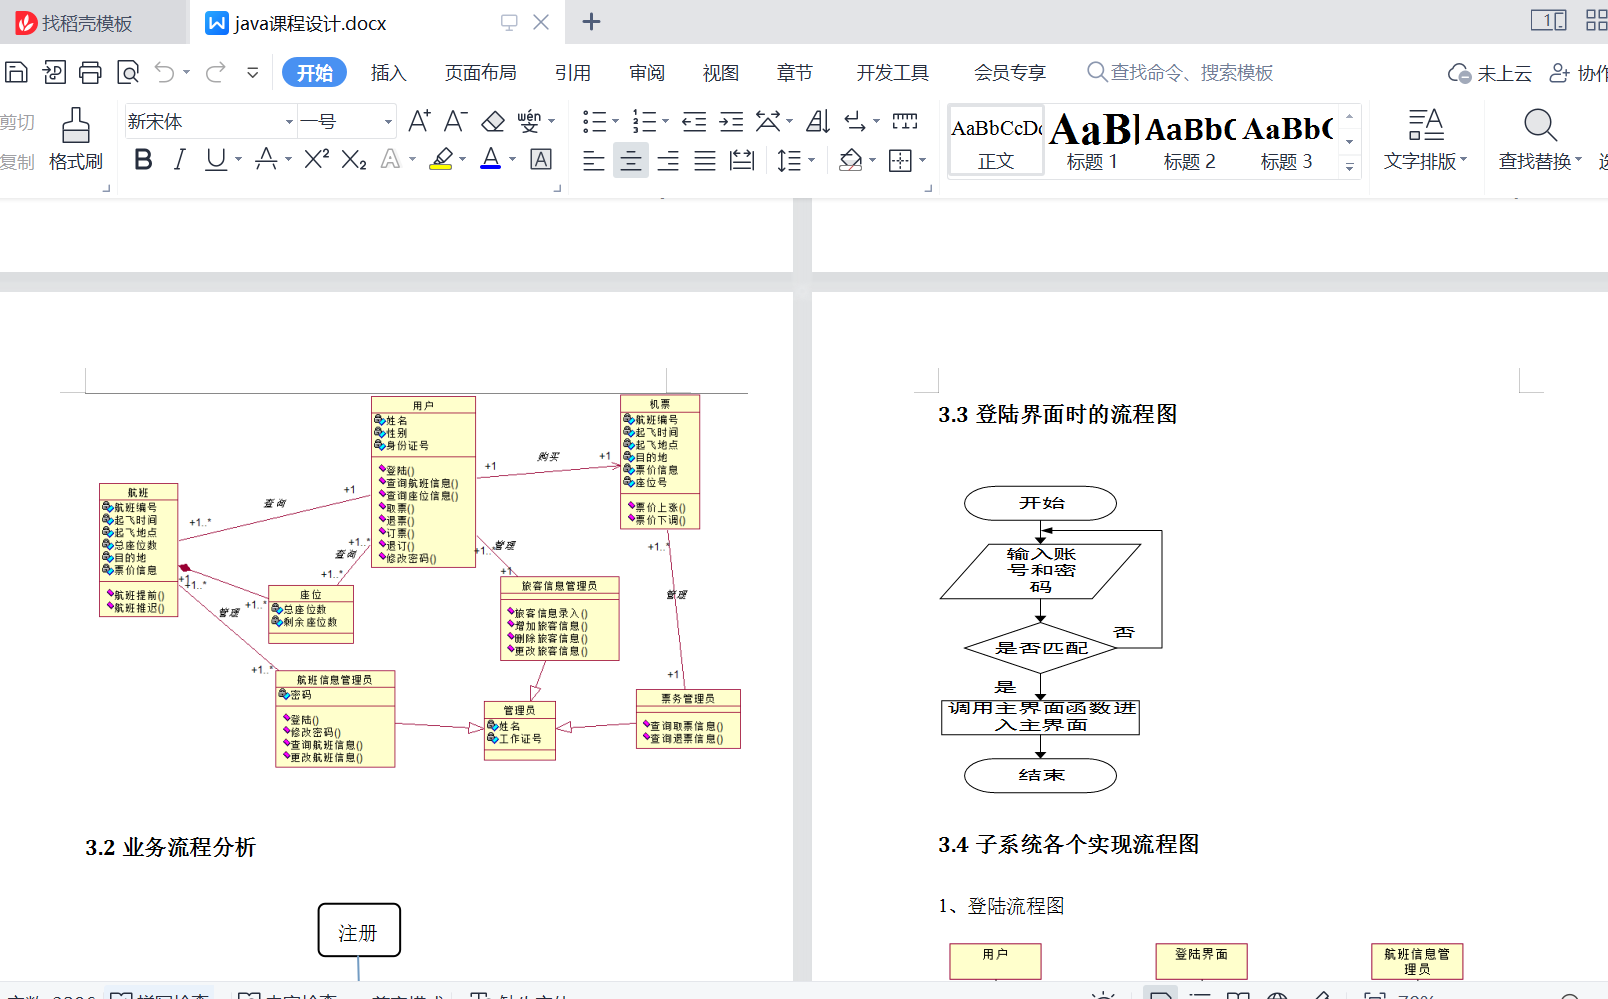Click the Format Painter (格式刷) tool
The height and width of the screenshot is (999, 1608).
76,140
